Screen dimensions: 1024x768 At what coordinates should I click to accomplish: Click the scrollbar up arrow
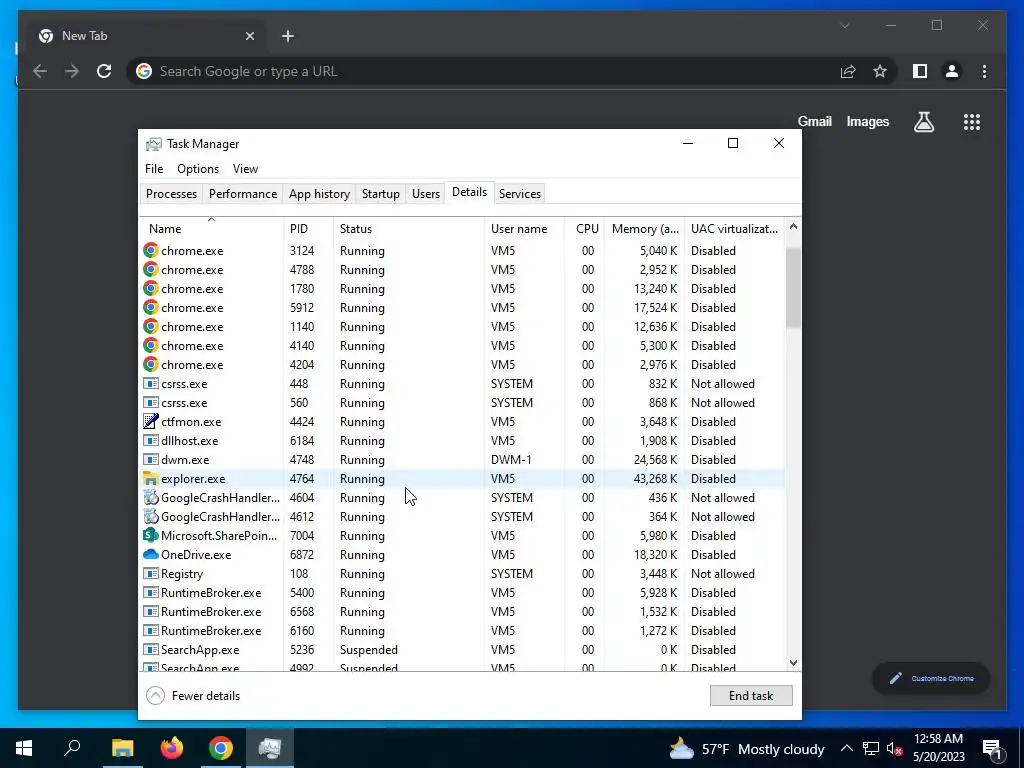point(793,226)
